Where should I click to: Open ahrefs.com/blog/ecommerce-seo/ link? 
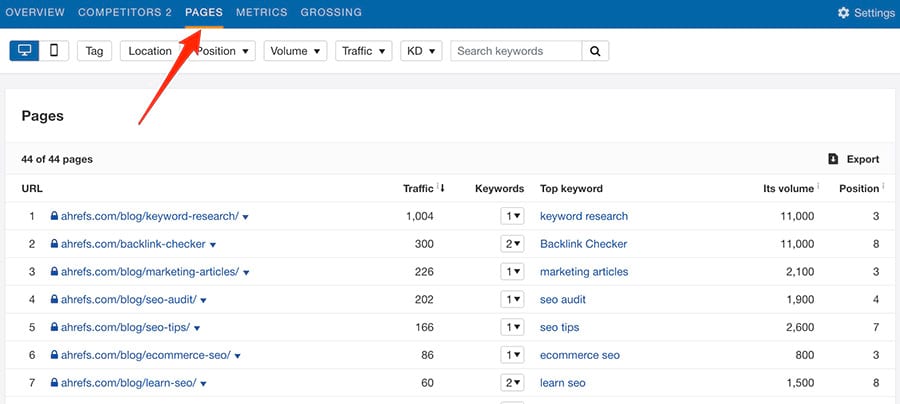(146, 355)
